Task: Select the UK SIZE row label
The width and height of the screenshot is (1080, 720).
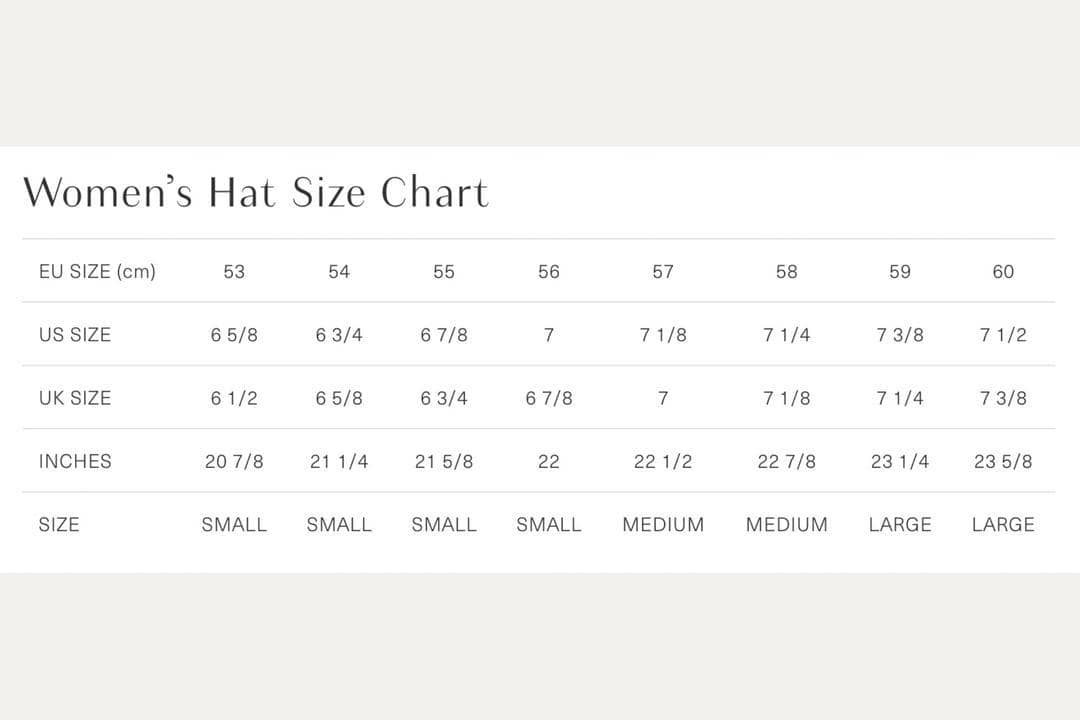Action: (x=75, y=398)
